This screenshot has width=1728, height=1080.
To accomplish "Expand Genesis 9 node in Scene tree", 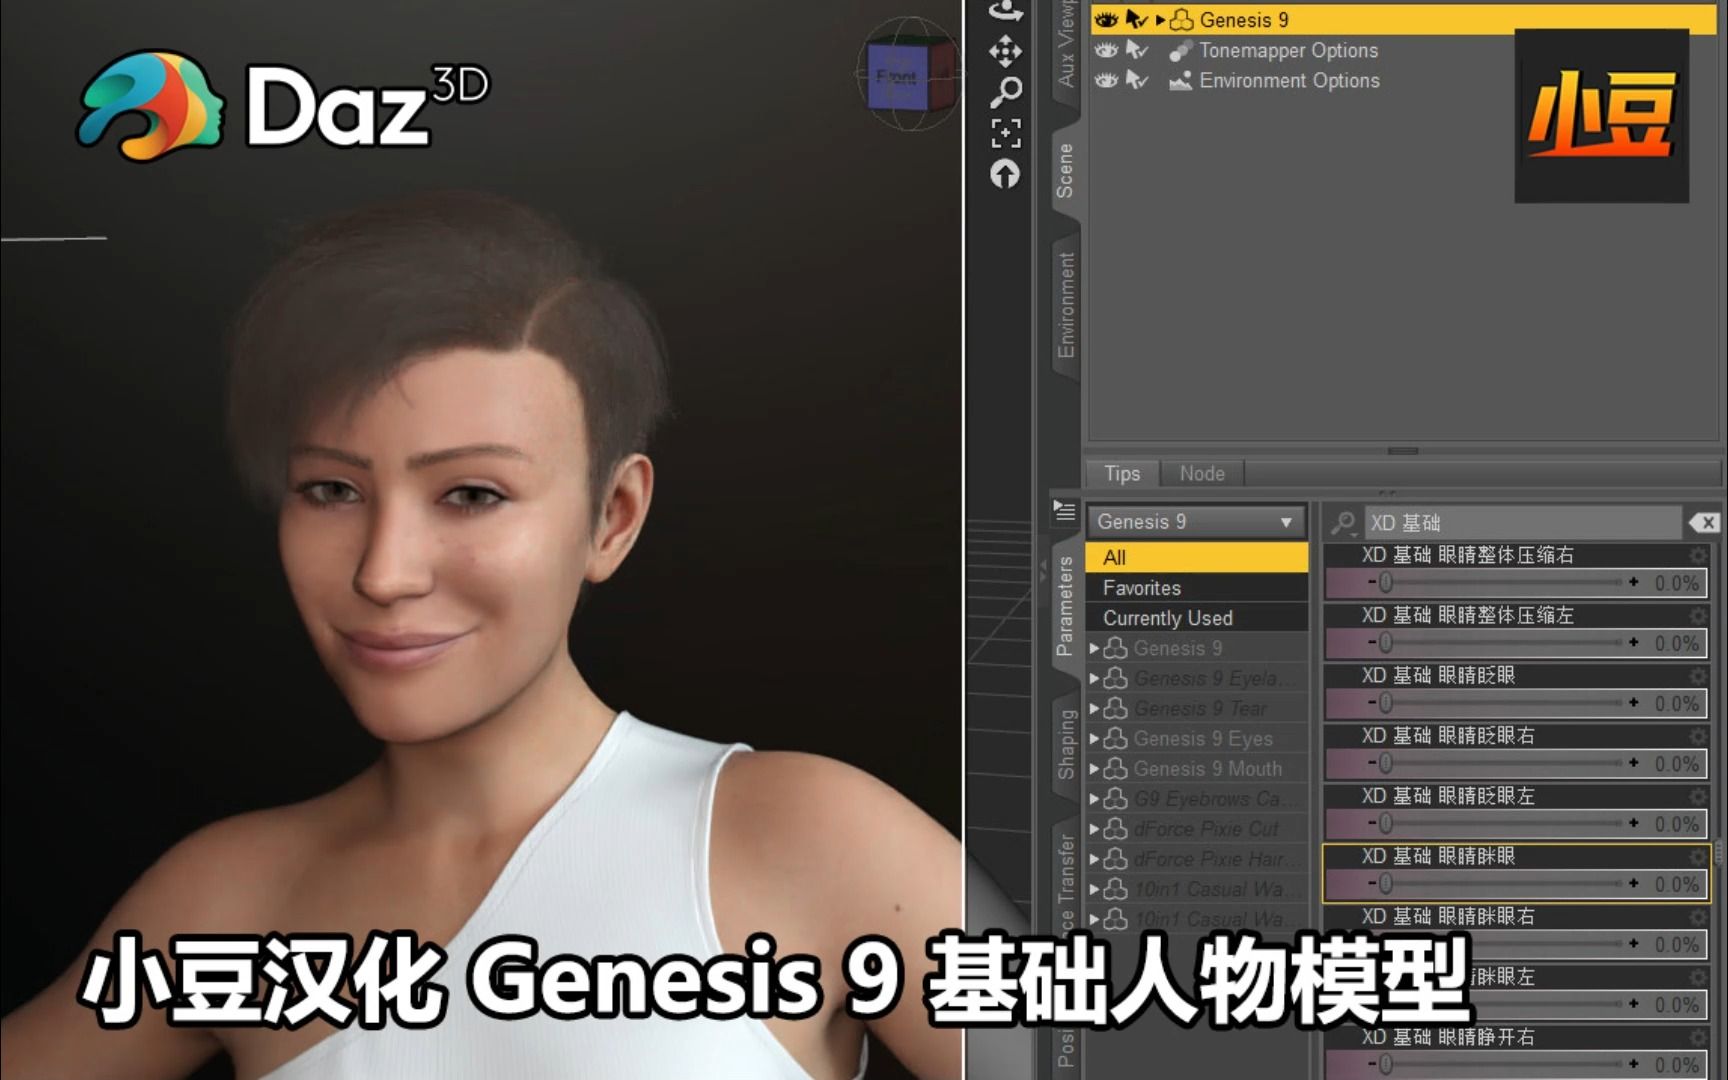I will [1160, 20].
